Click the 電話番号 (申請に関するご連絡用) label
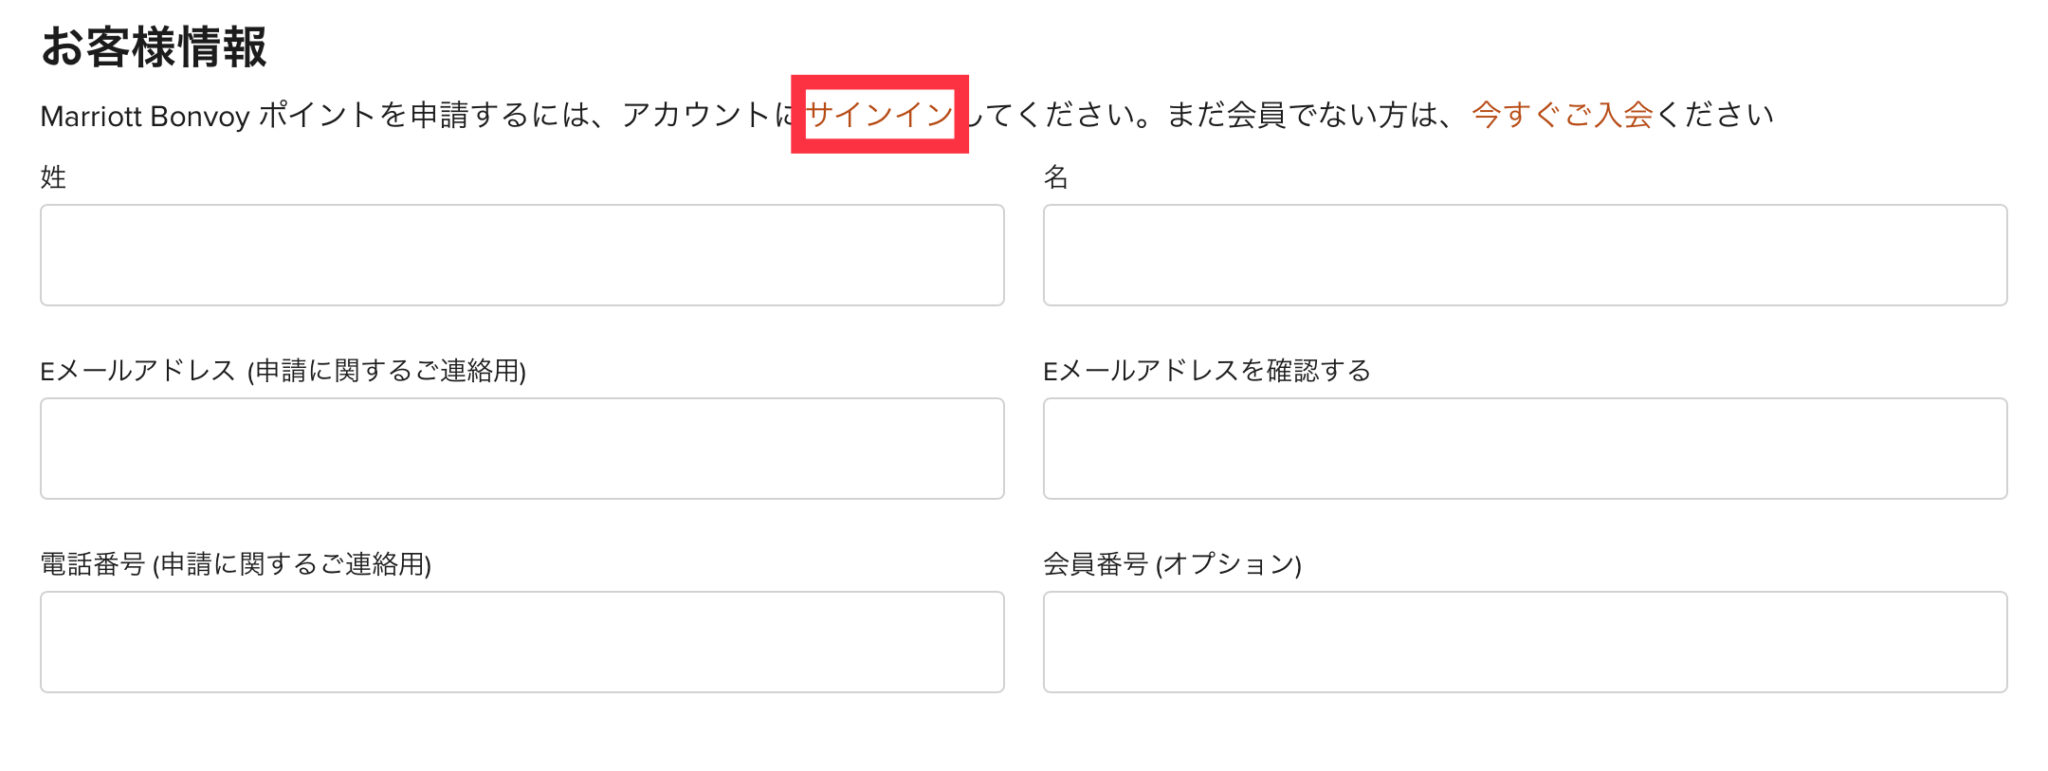 pyautogui.click(x=235, y=564)
